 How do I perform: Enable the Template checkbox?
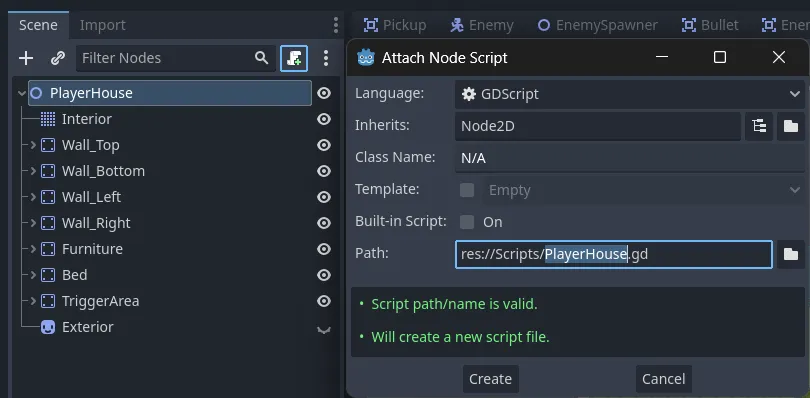click(467, 190)
